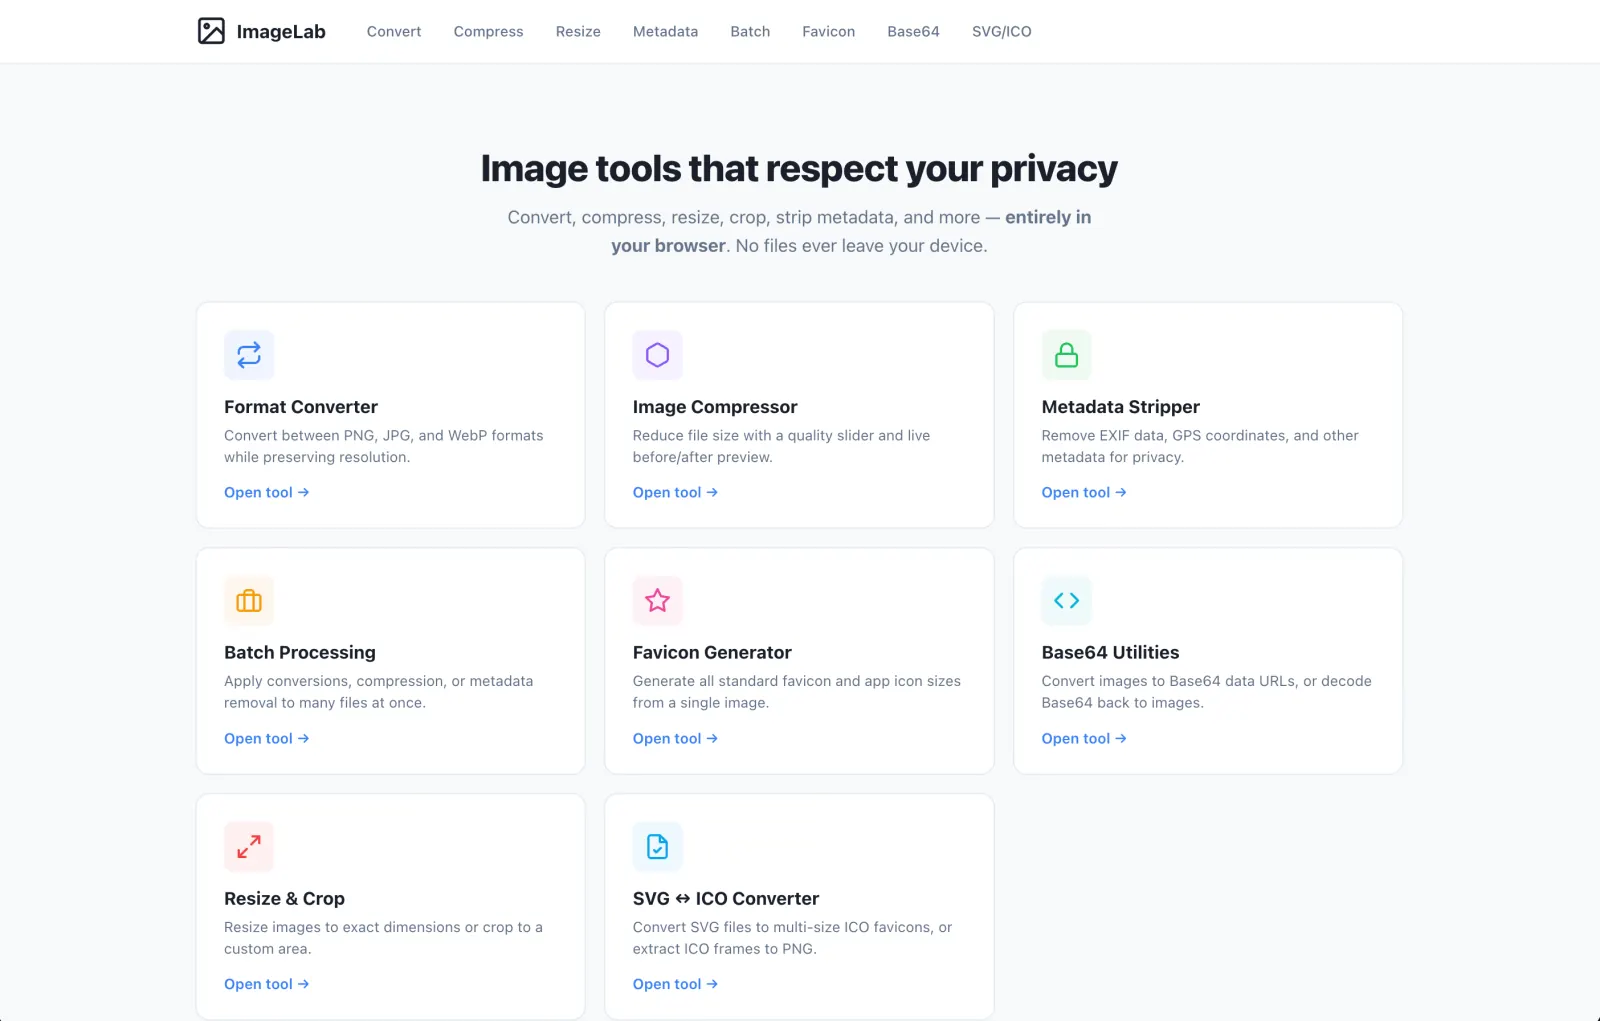Click the 'Generate all standard favicon' description
1600x1021 pixels.
tap(797, 692)
